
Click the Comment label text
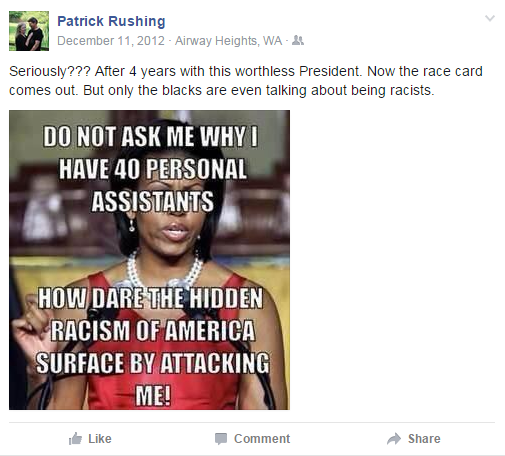tap(262, 439)
